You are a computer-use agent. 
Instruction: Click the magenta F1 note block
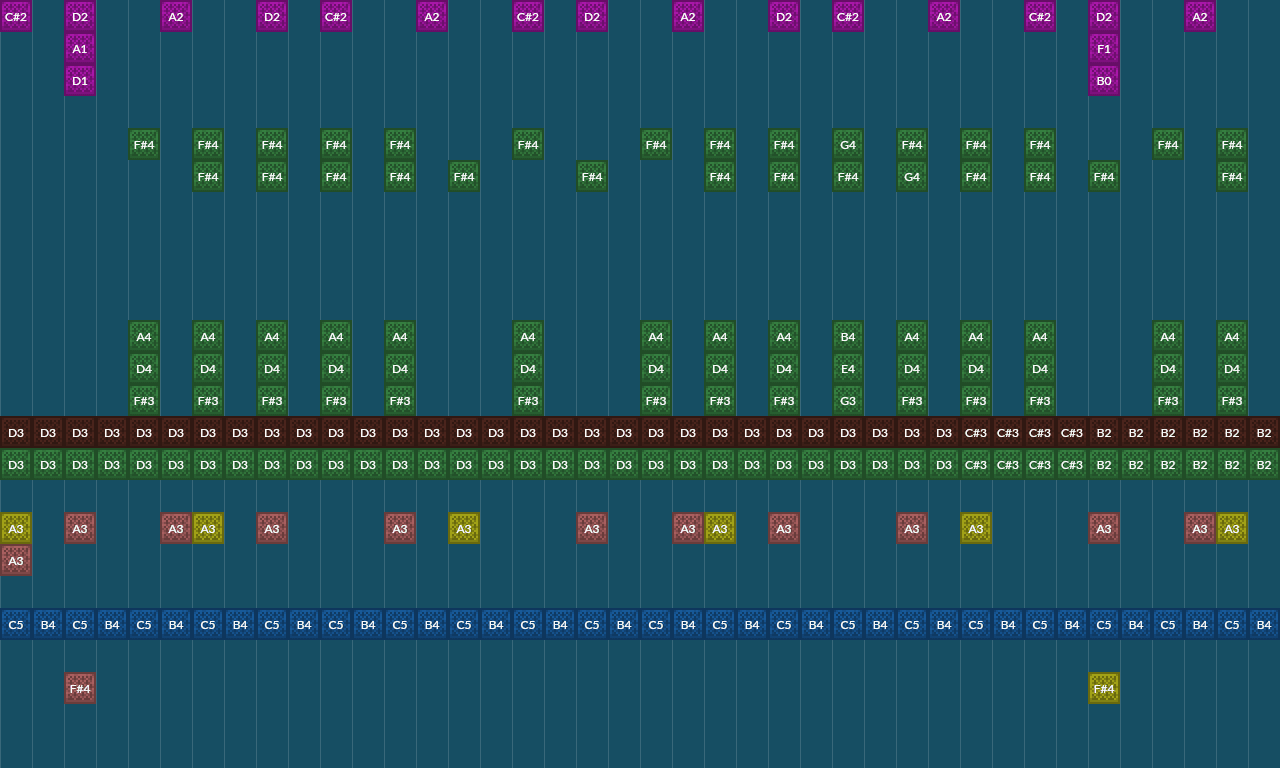(1104, 49)
